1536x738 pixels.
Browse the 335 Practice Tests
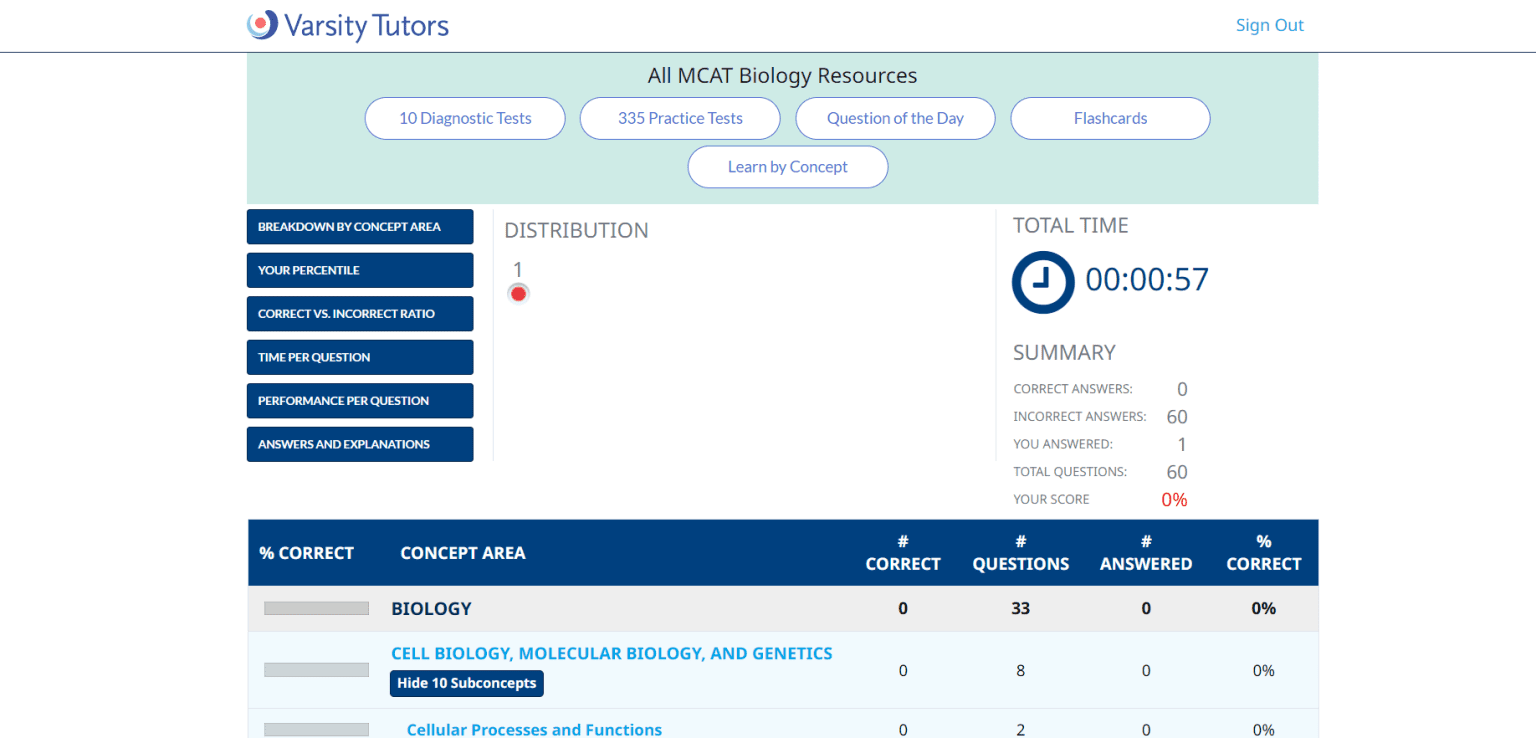pyautogui.click(x=680, y=118)
